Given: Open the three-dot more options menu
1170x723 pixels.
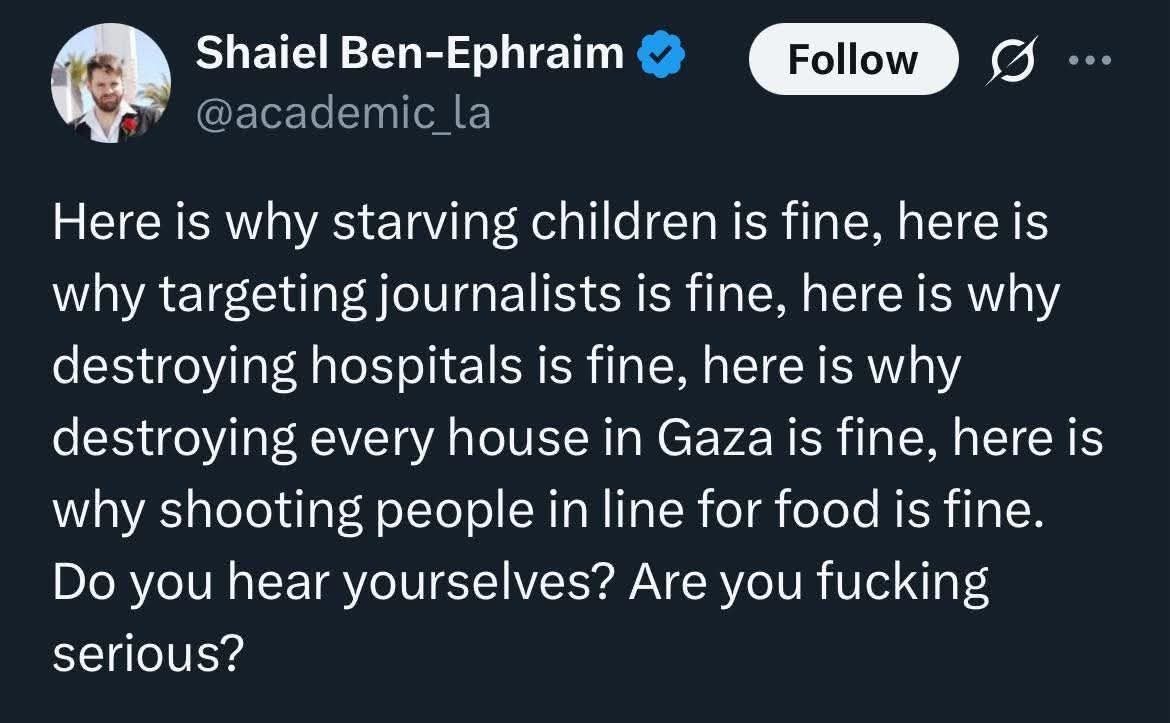Looking at the screenshot, I should point(1089,60).
